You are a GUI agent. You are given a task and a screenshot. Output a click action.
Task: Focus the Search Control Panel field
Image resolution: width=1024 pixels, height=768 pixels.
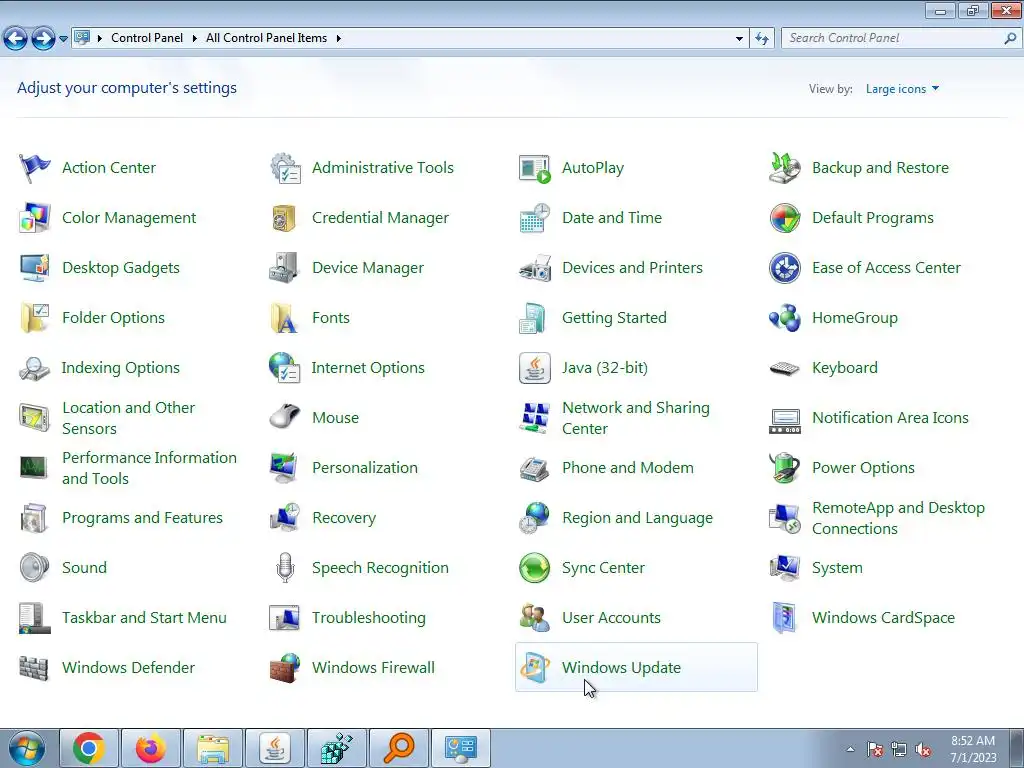pos(902,39)
